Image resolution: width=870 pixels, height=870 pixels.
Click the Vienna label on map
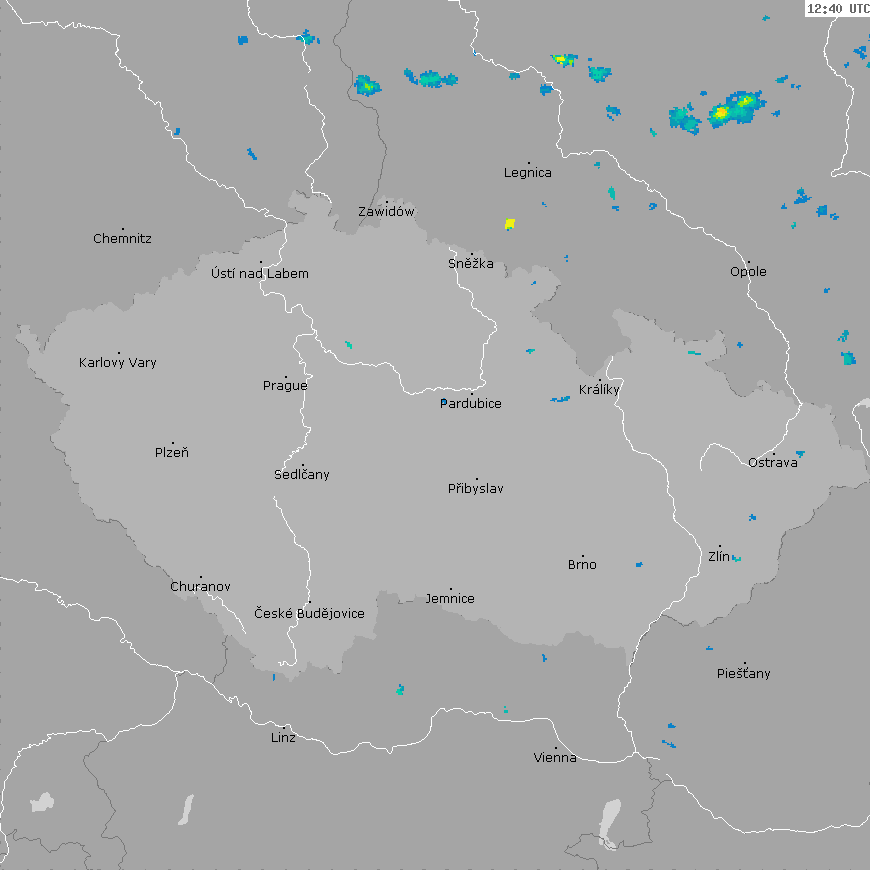point(555,757)
